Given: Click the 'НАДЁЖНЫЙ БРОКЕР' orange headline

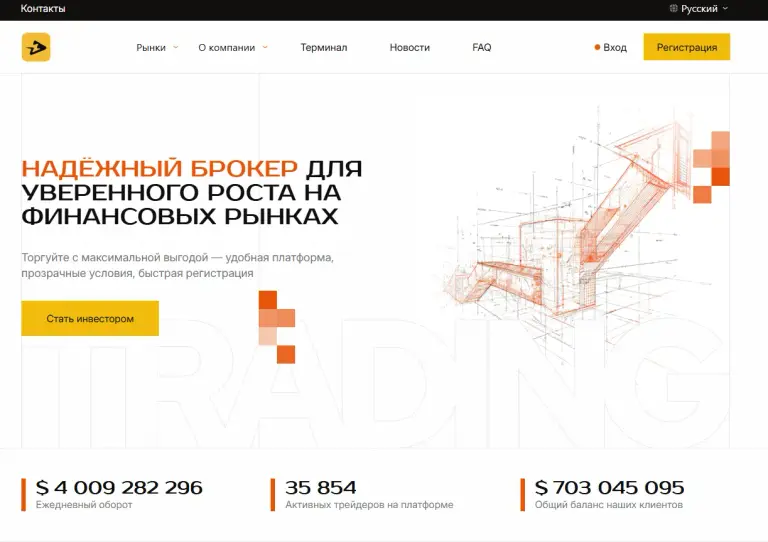Looking at the screenshot, I should pos(160,168).
